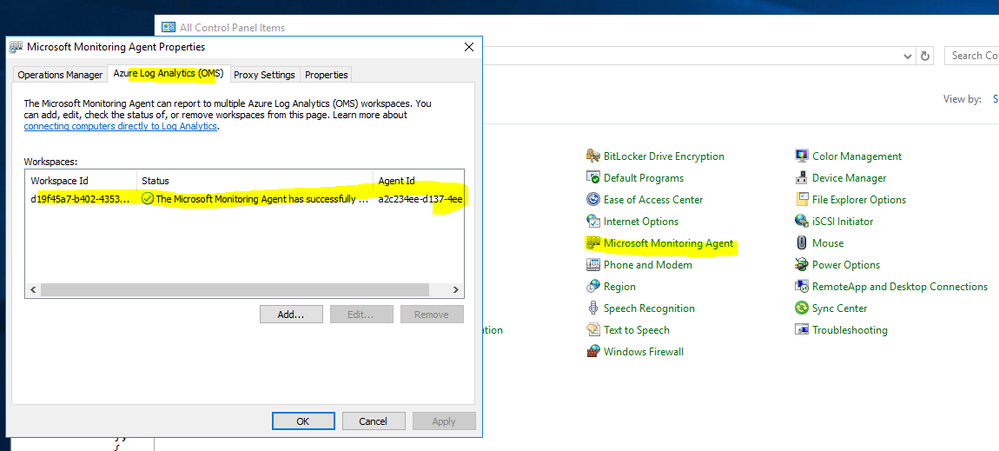Open BitLocker Drive Encryption icon
999x451 pixels.
[593, 156]
